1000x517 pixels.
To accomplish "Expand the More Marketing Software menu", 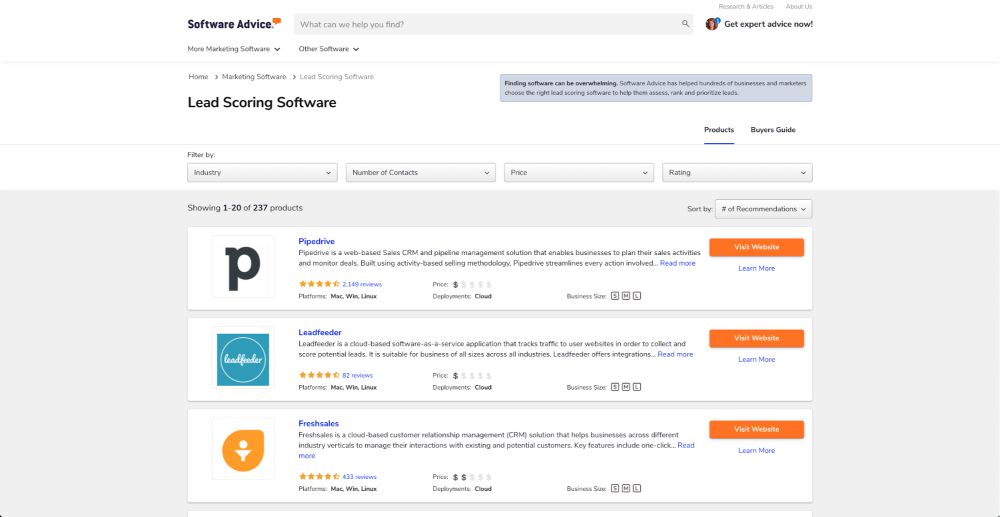I will click(x=233, y=49).
